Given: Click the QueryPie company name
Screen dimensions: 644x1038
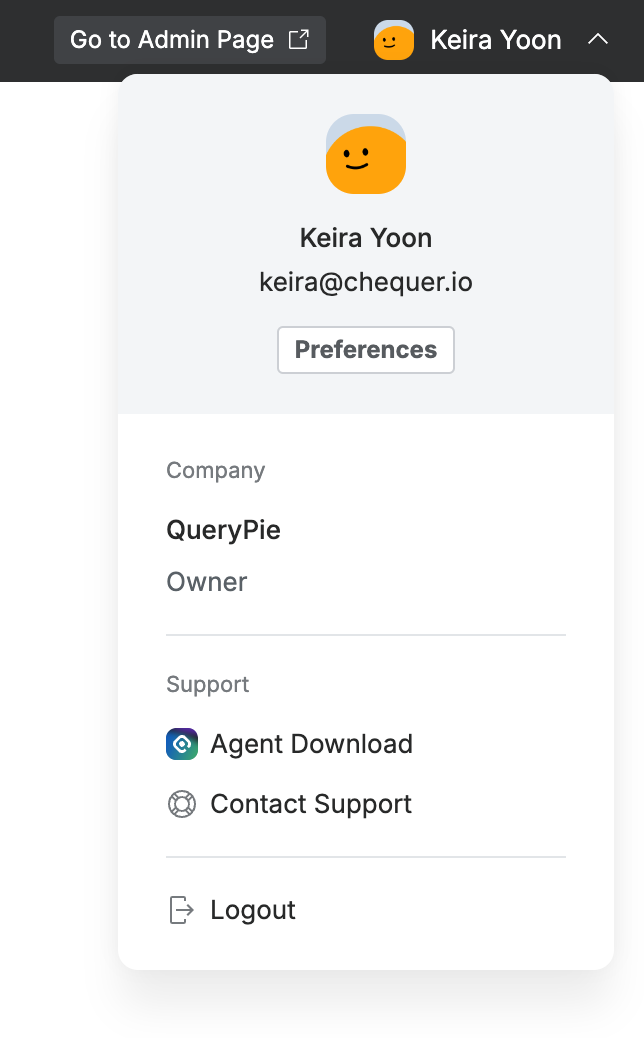Looking at the screenshot, I should 223,530.
